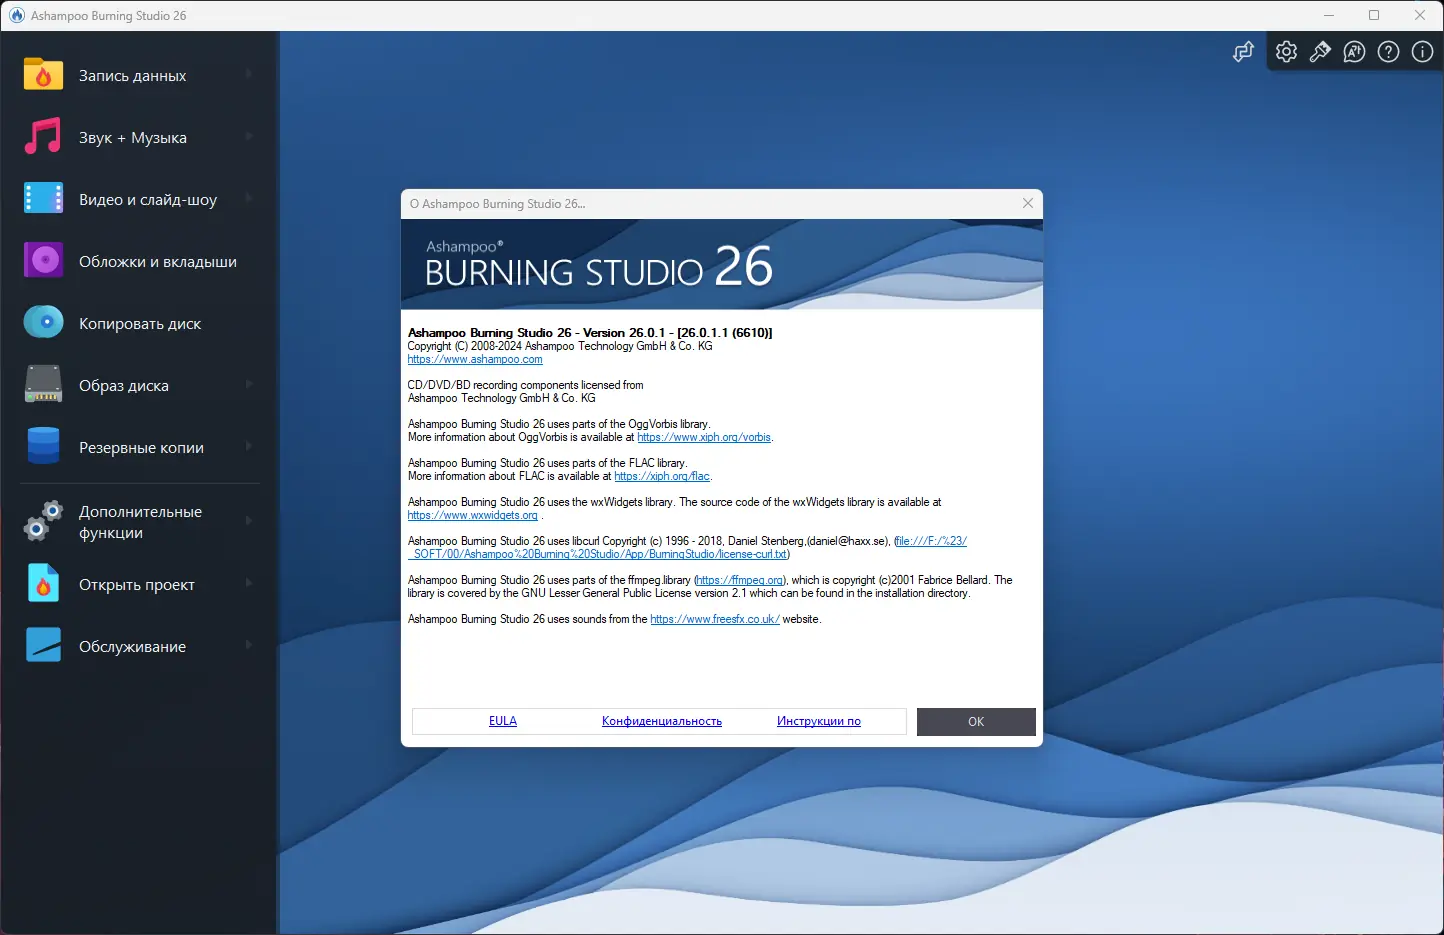Open the ffmpeg.org link
The width and height of the screenshot is (1444, 935).
click(x=740, y=580)
